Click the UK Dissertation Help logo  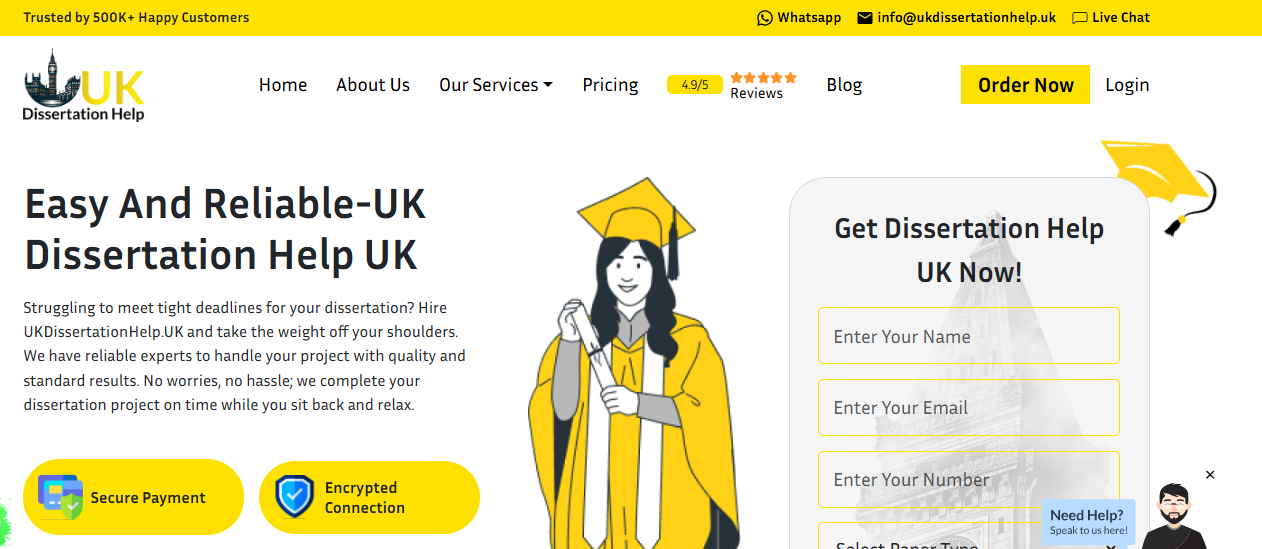click(x=85, y=86)
